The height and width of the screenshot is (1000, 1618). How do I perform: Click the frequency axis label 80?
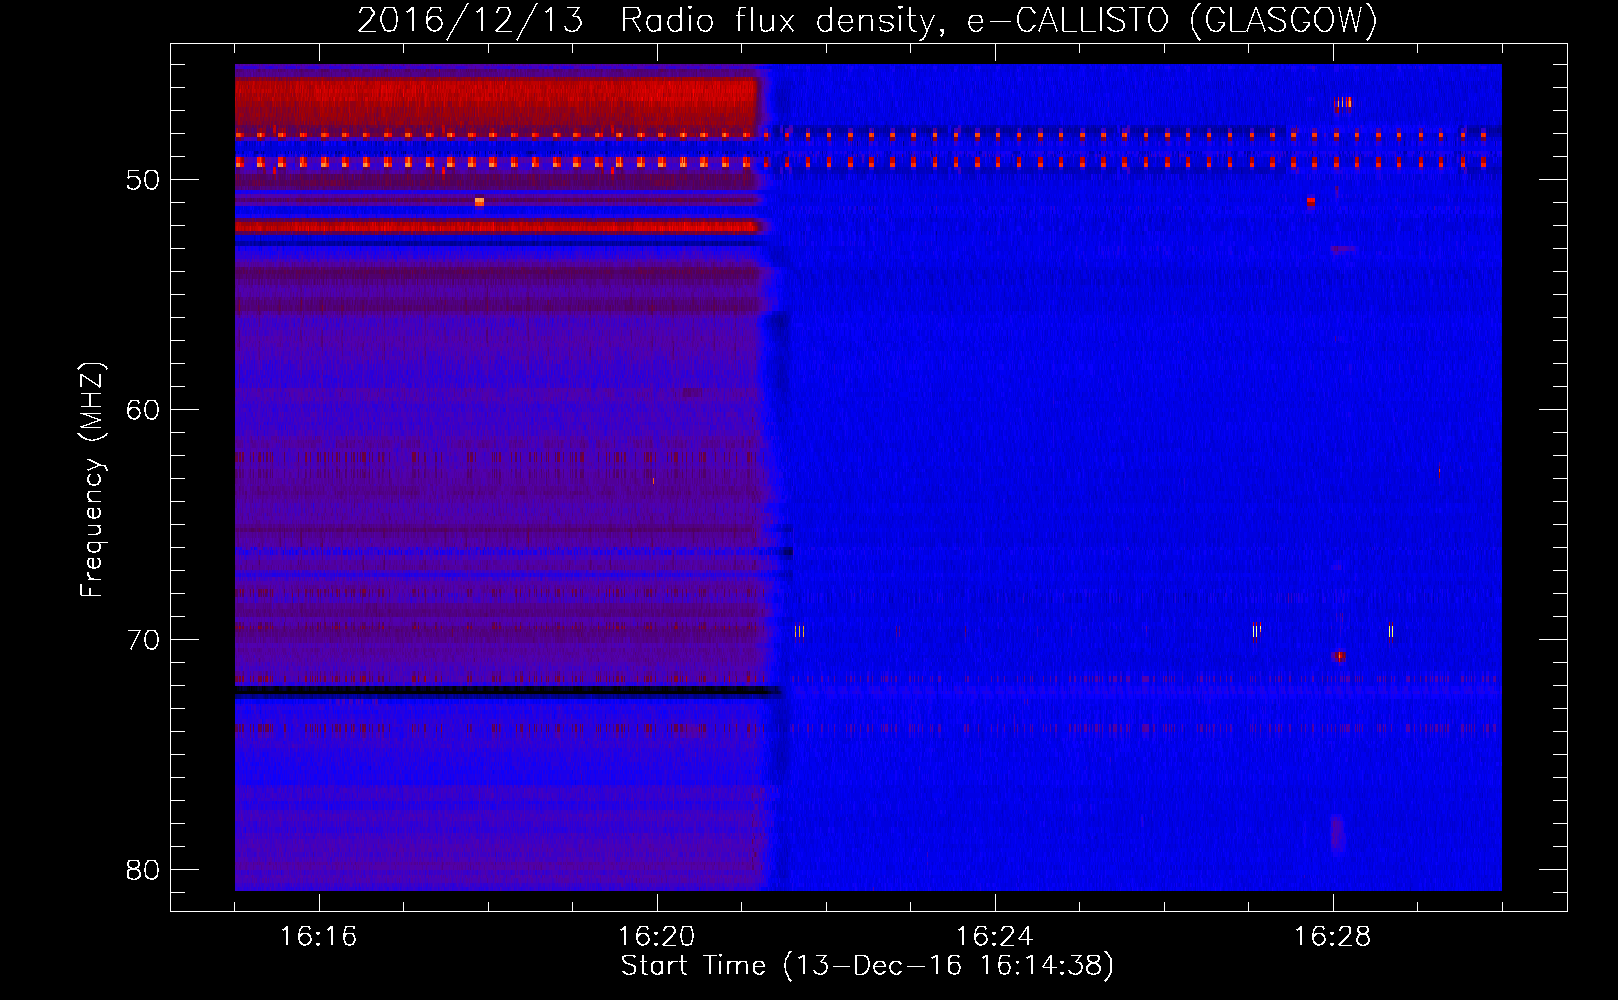[x=143, y=870]
